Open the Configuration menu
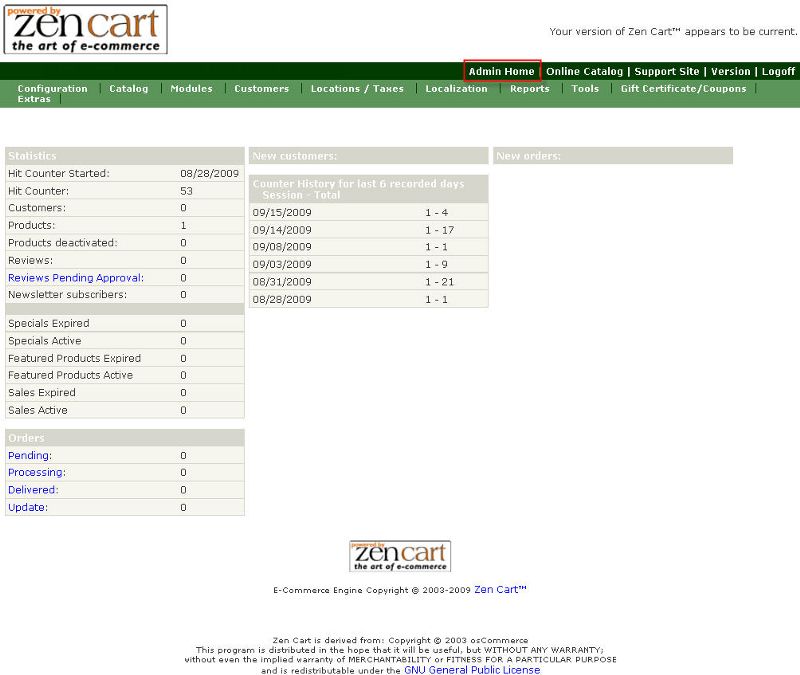Viewport: 800px width, 675px height. (x=52, y=89)
